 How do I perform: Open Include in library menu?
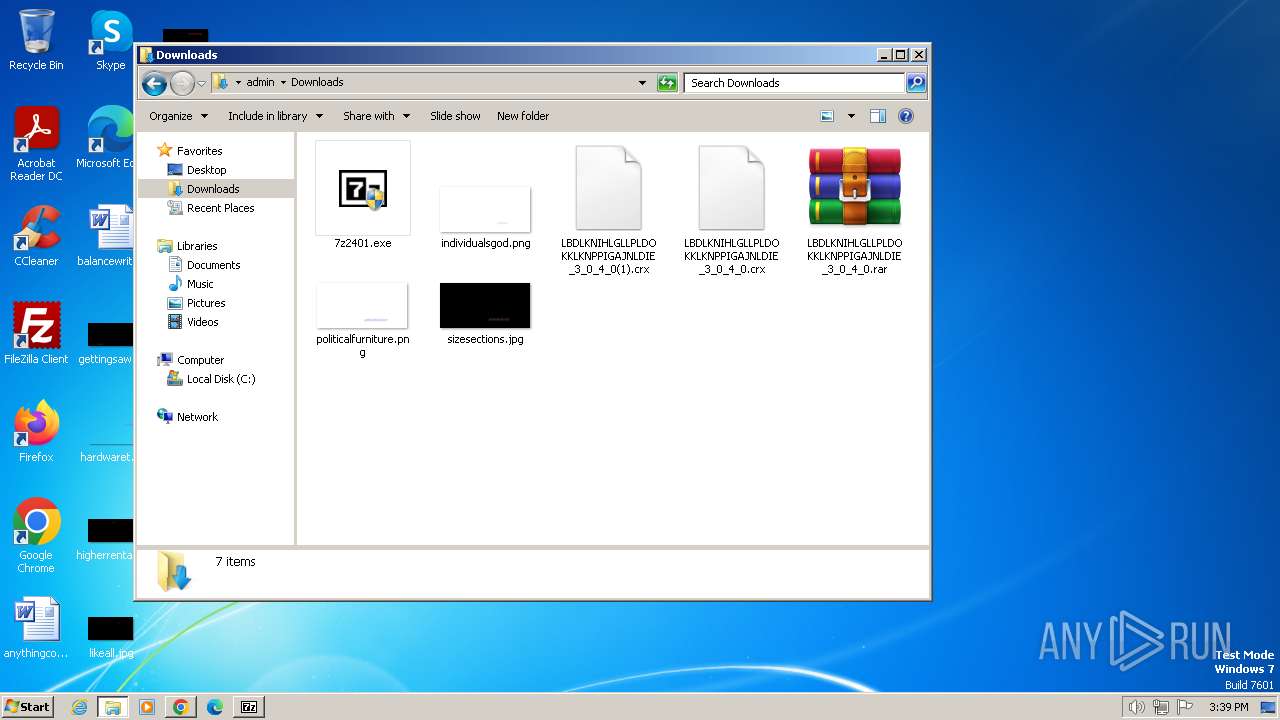274,116
